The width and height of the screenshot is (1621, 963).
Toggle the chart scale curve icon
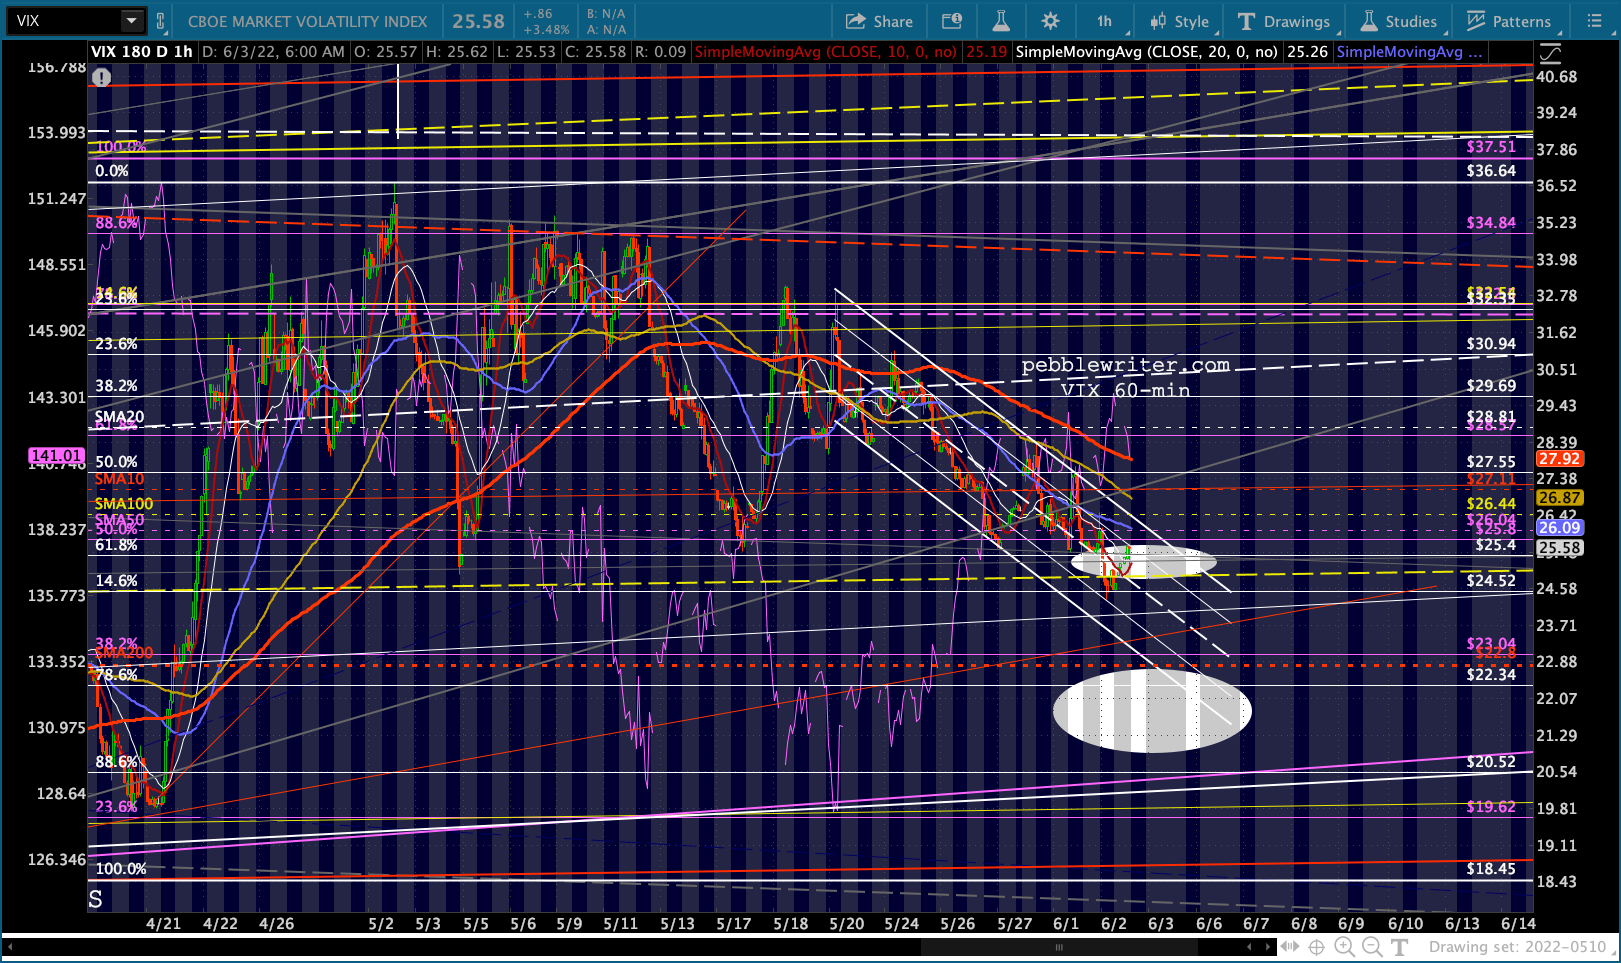click(x=1549, y=53)
